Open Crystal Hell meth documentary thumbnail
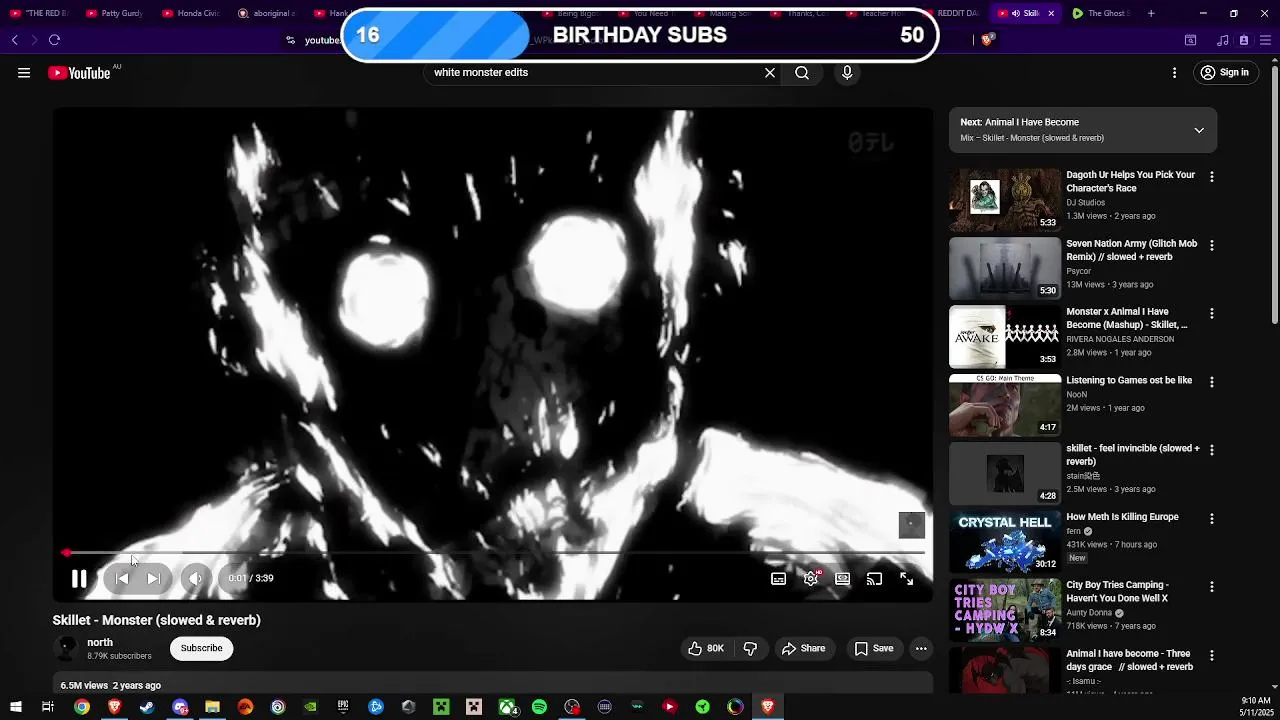1280x720 pixels. [1005, 542]
